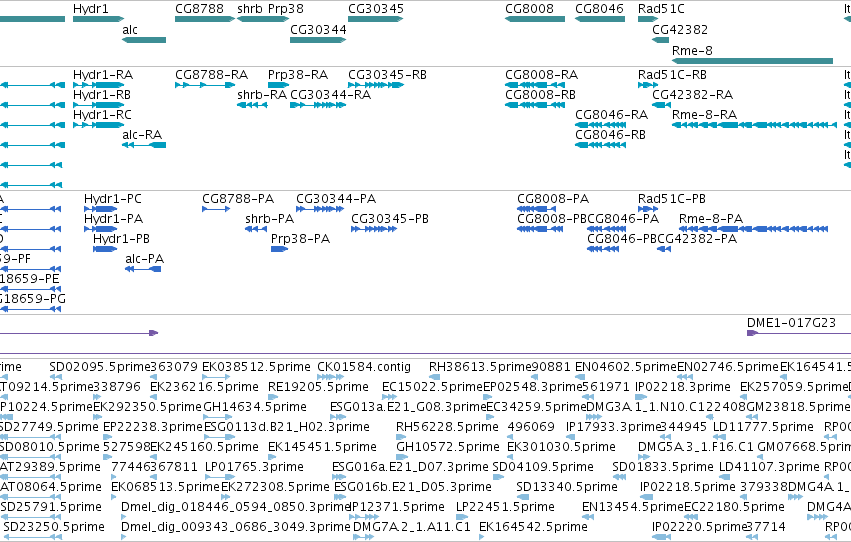Select EST LP22451.5prime
Image resolution: width=851 pixels, height=542 pixels.
click(505, 507)
